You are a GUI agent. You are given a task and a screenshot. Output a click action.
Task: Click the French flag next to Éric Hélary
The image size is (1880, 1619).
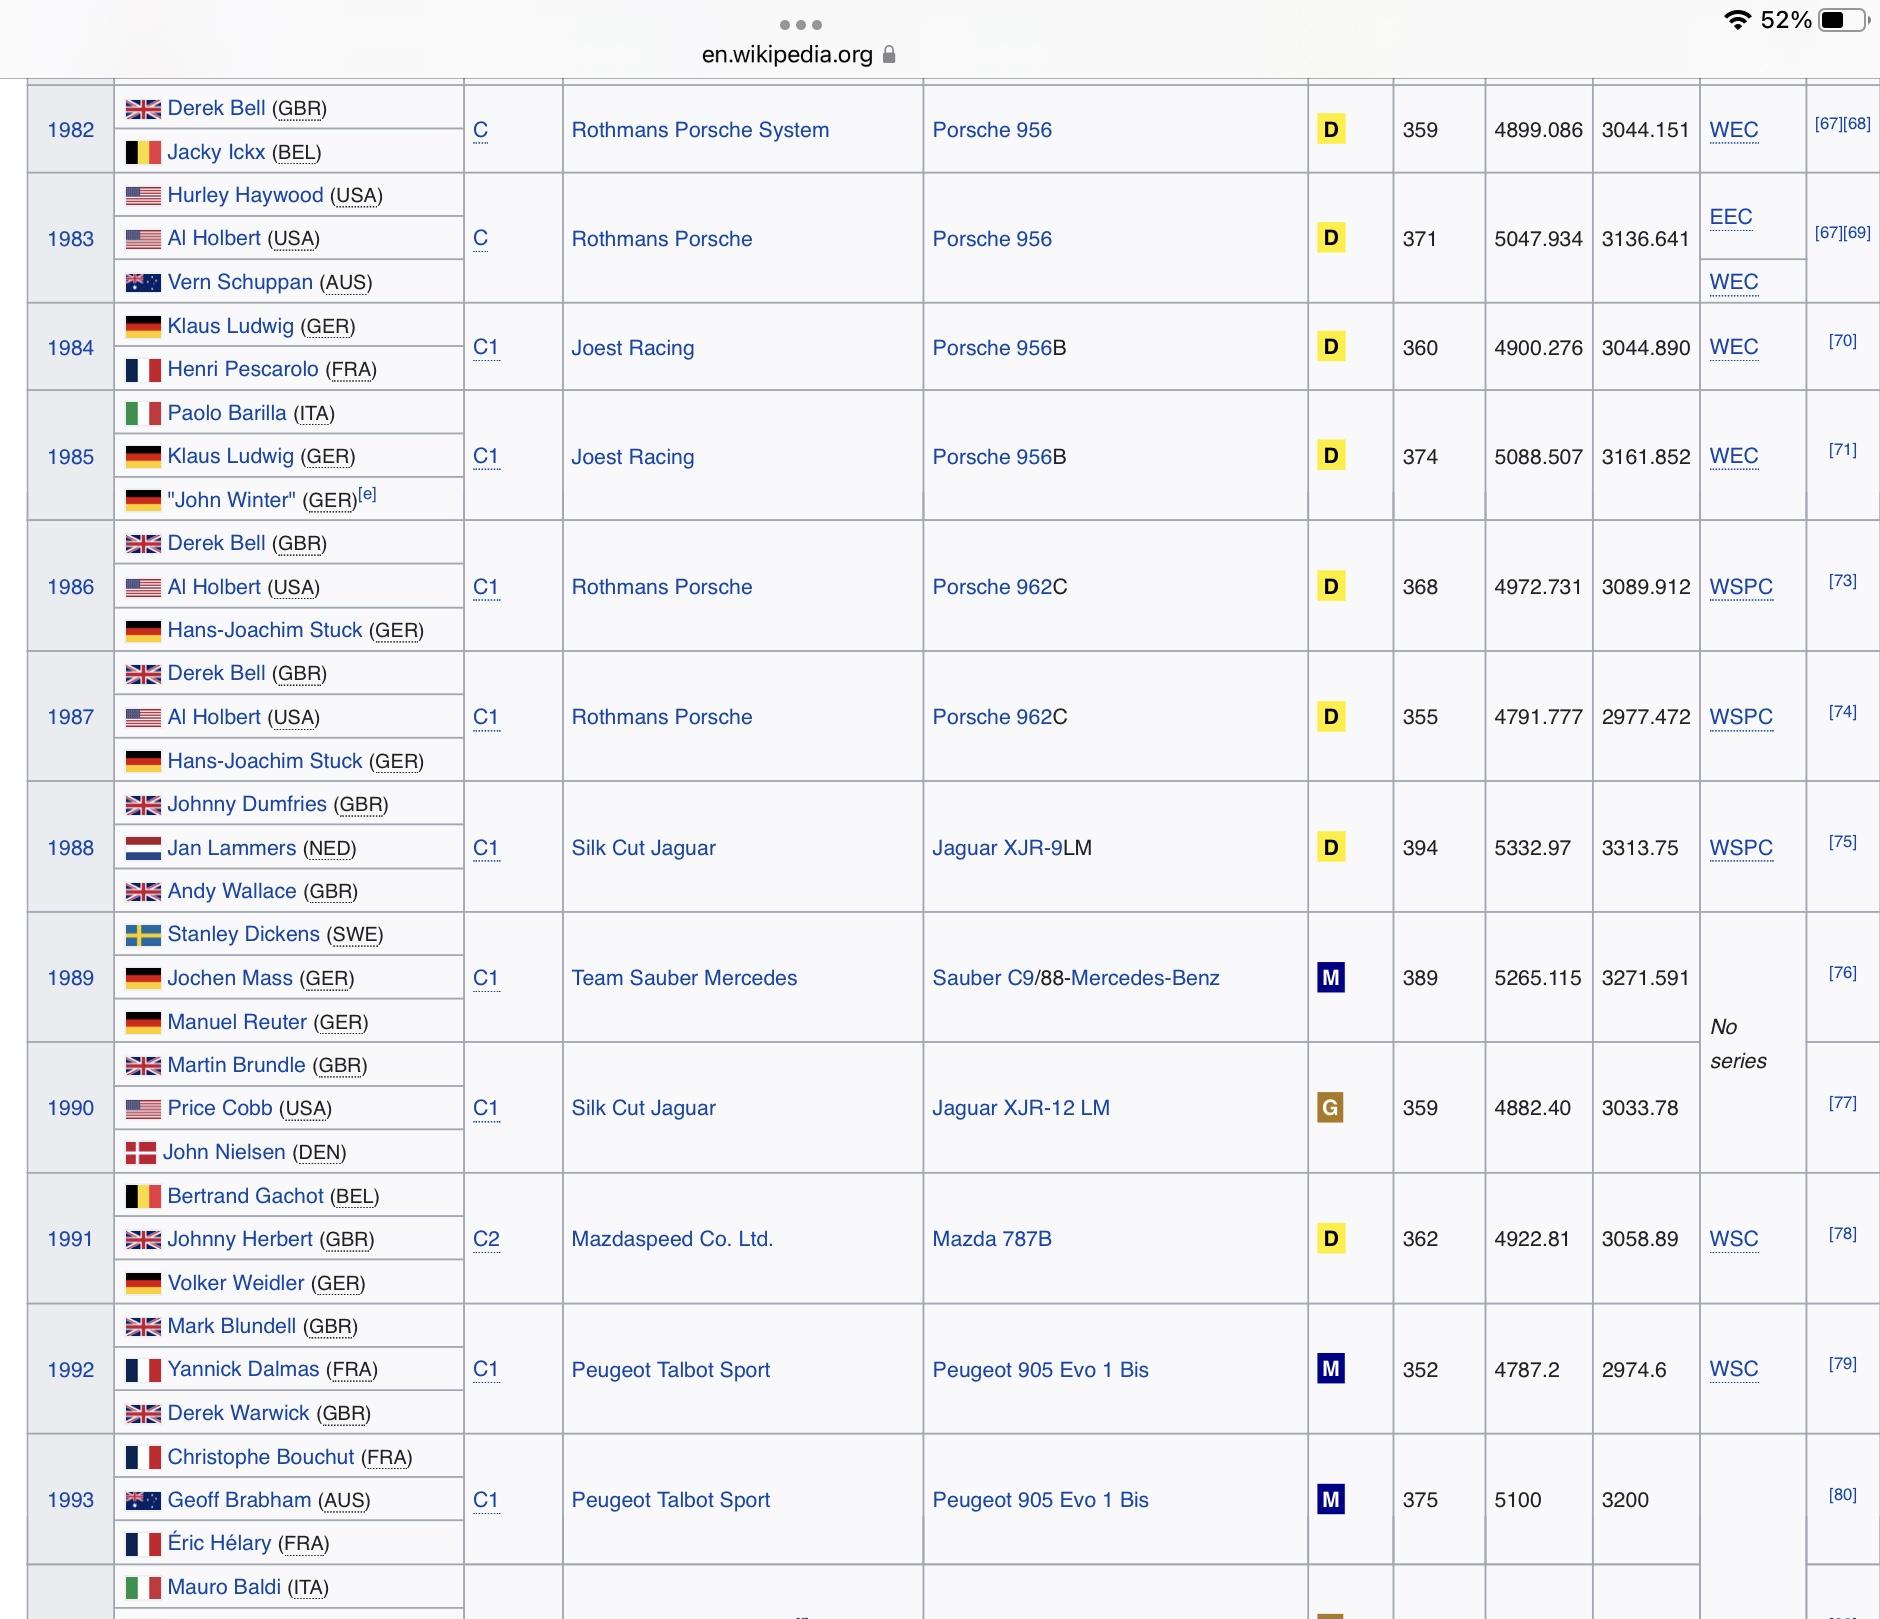[x=143, y=1544]
